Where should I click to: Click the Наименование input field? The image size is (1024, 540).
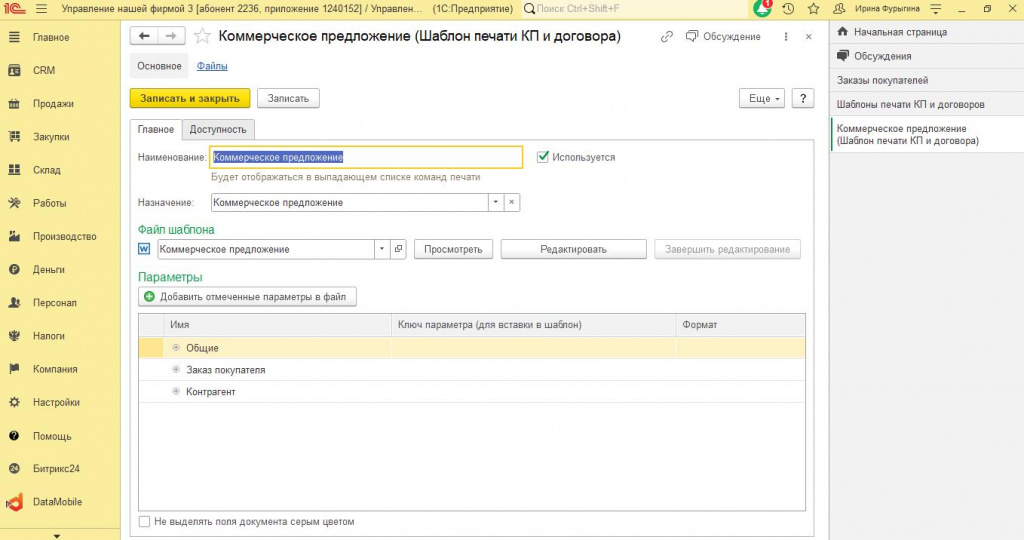tap(366, 157)
